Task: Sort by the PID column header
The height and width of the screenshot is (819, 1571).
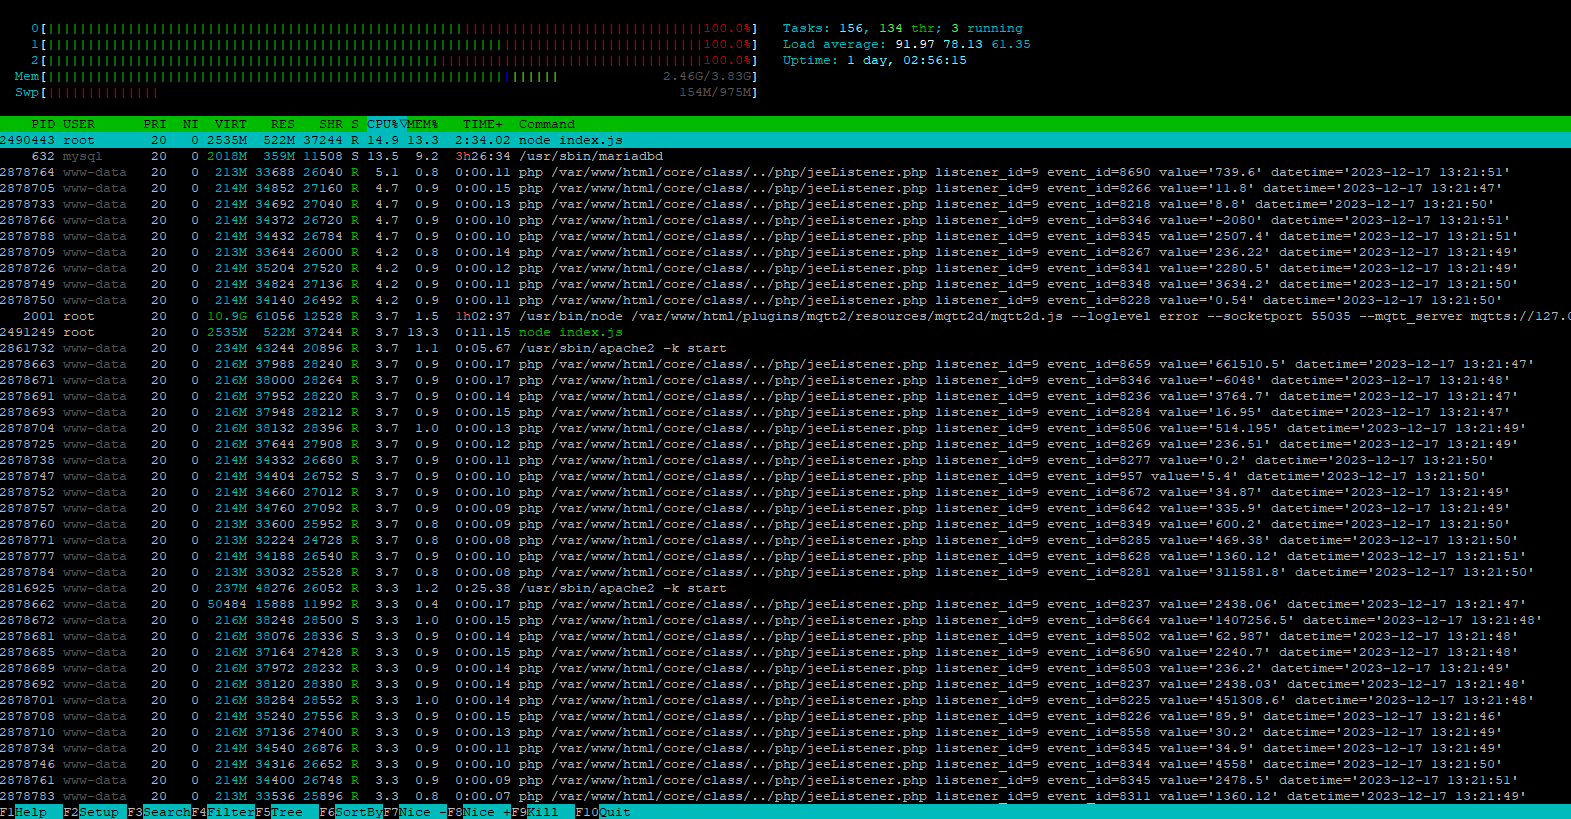Action: pos(43,124)
